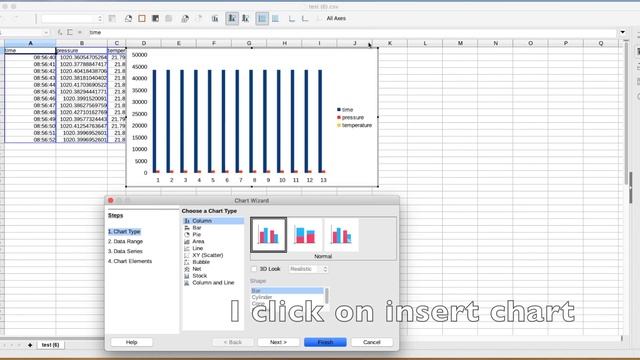Screen dimensions: 640x360
Task: Click the Finish button
Action: point(325,342)
